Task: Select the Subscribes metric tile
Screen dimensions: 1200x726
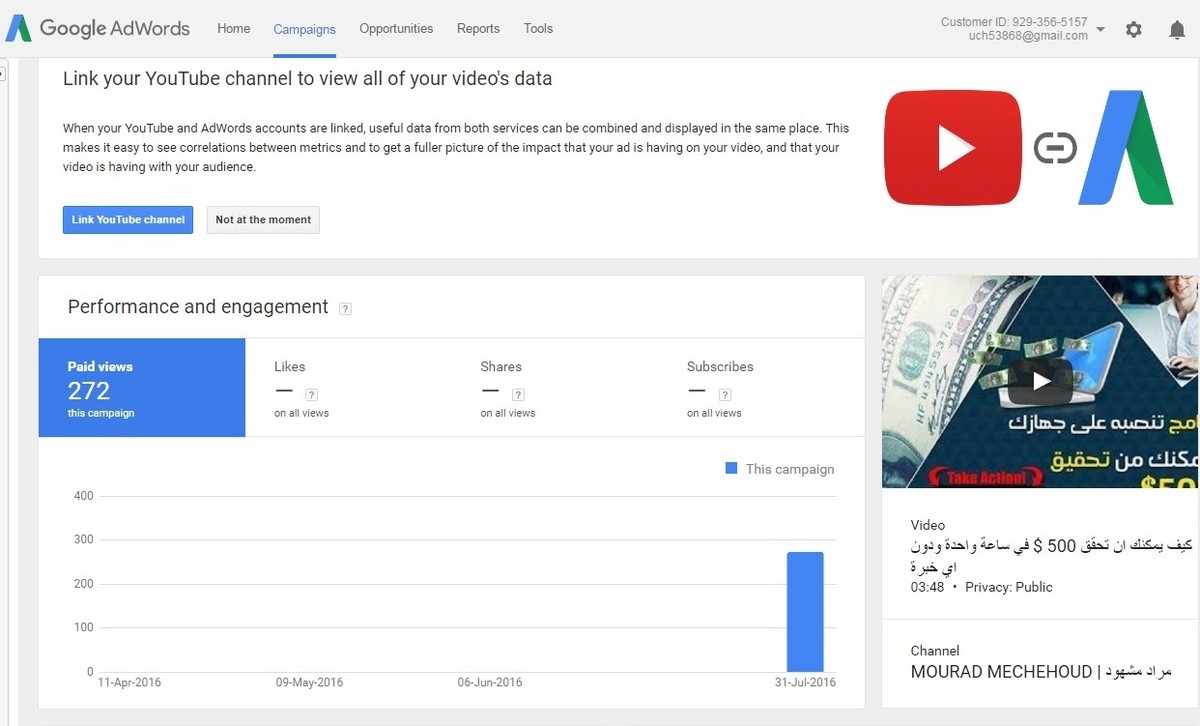Action: (761, 388)
